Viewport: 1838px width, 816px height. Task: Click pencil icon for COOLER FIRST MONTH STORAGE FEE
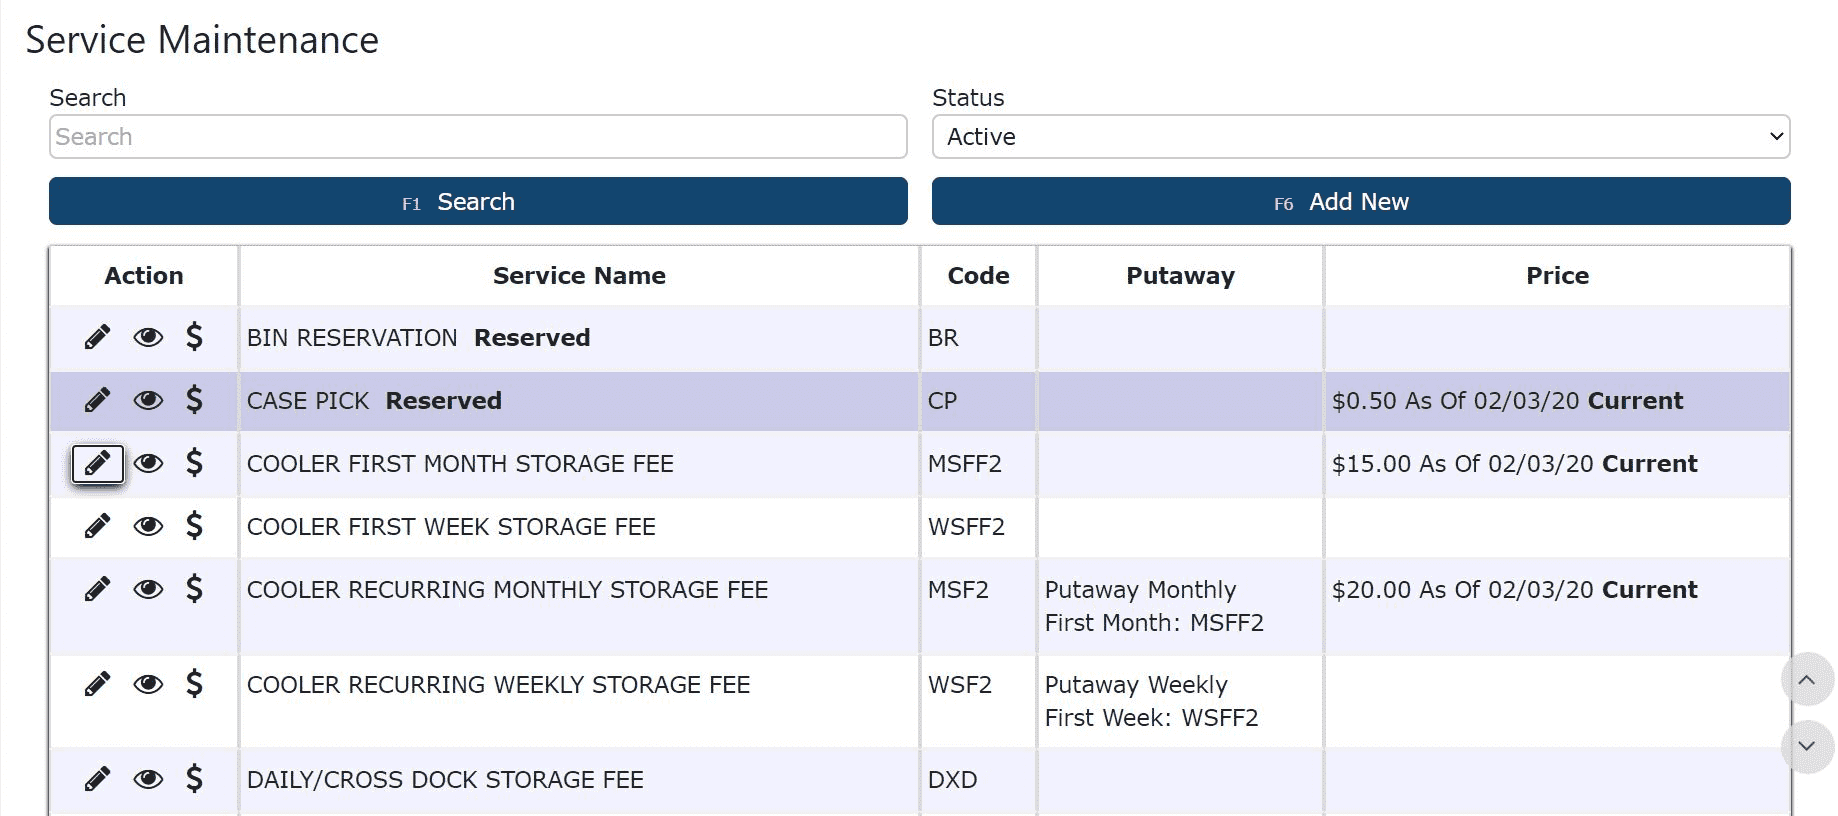pyautogui.click(x=97, y=464)
